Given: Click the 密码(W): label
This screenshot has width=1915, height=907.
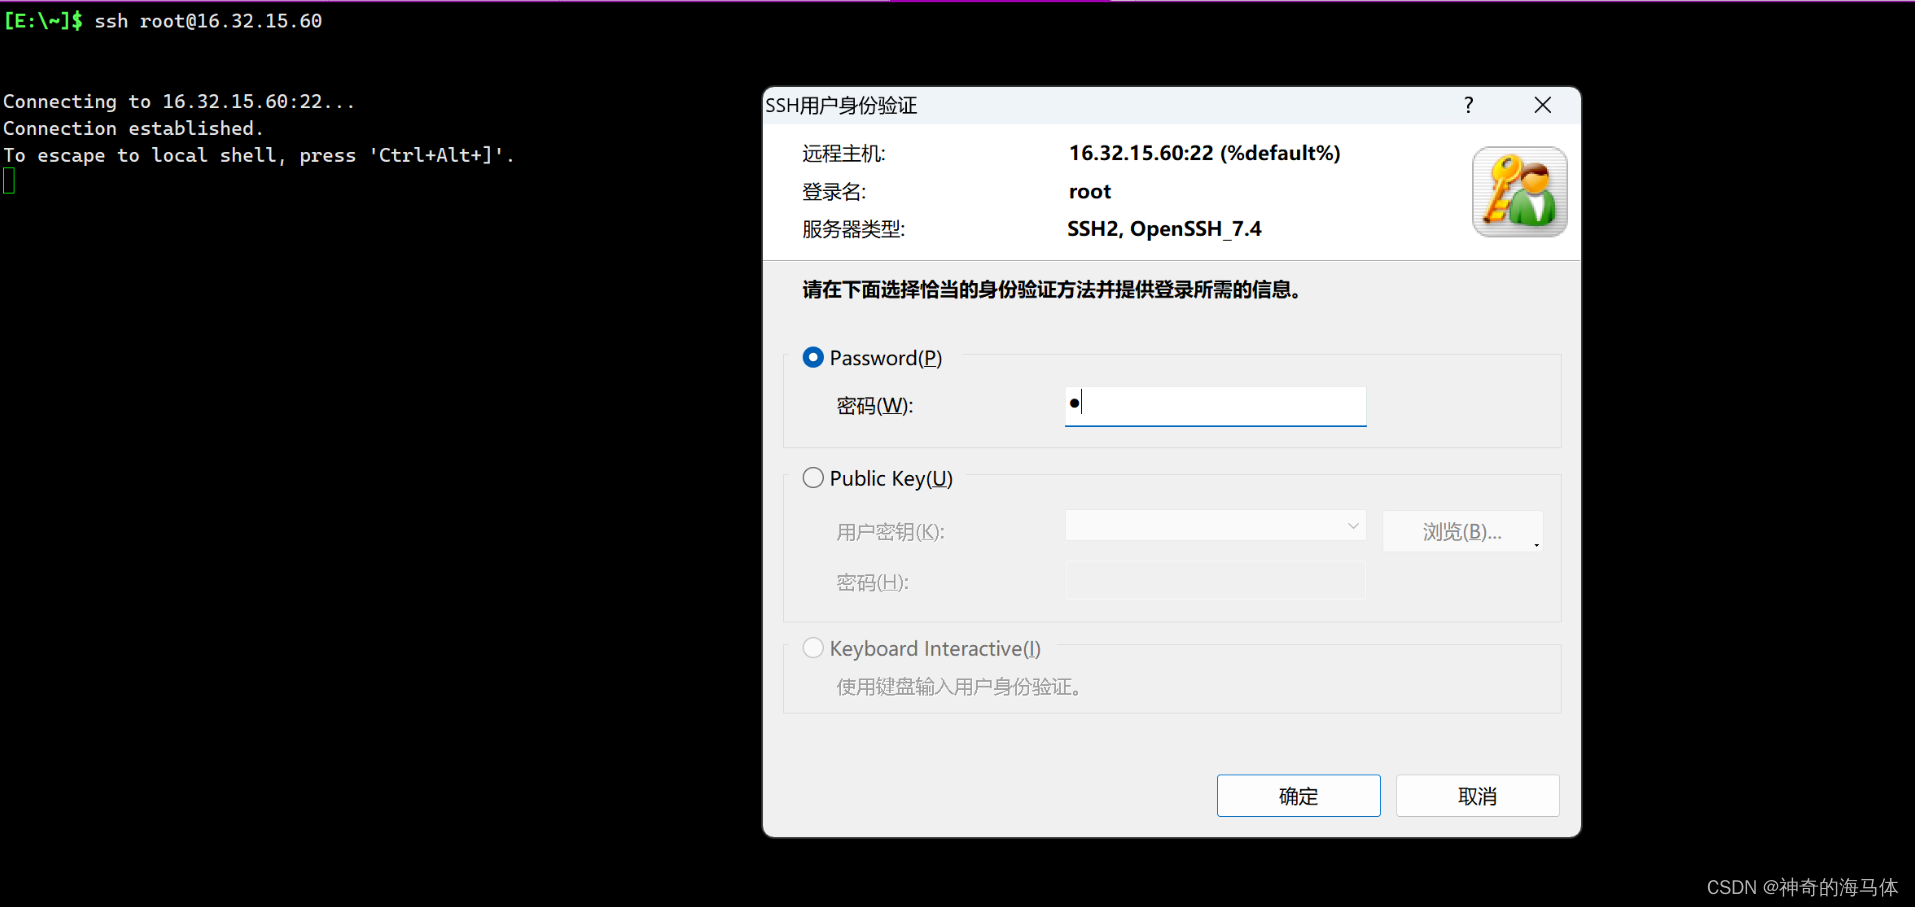Looking at the screenshot, I should point(875,406).
